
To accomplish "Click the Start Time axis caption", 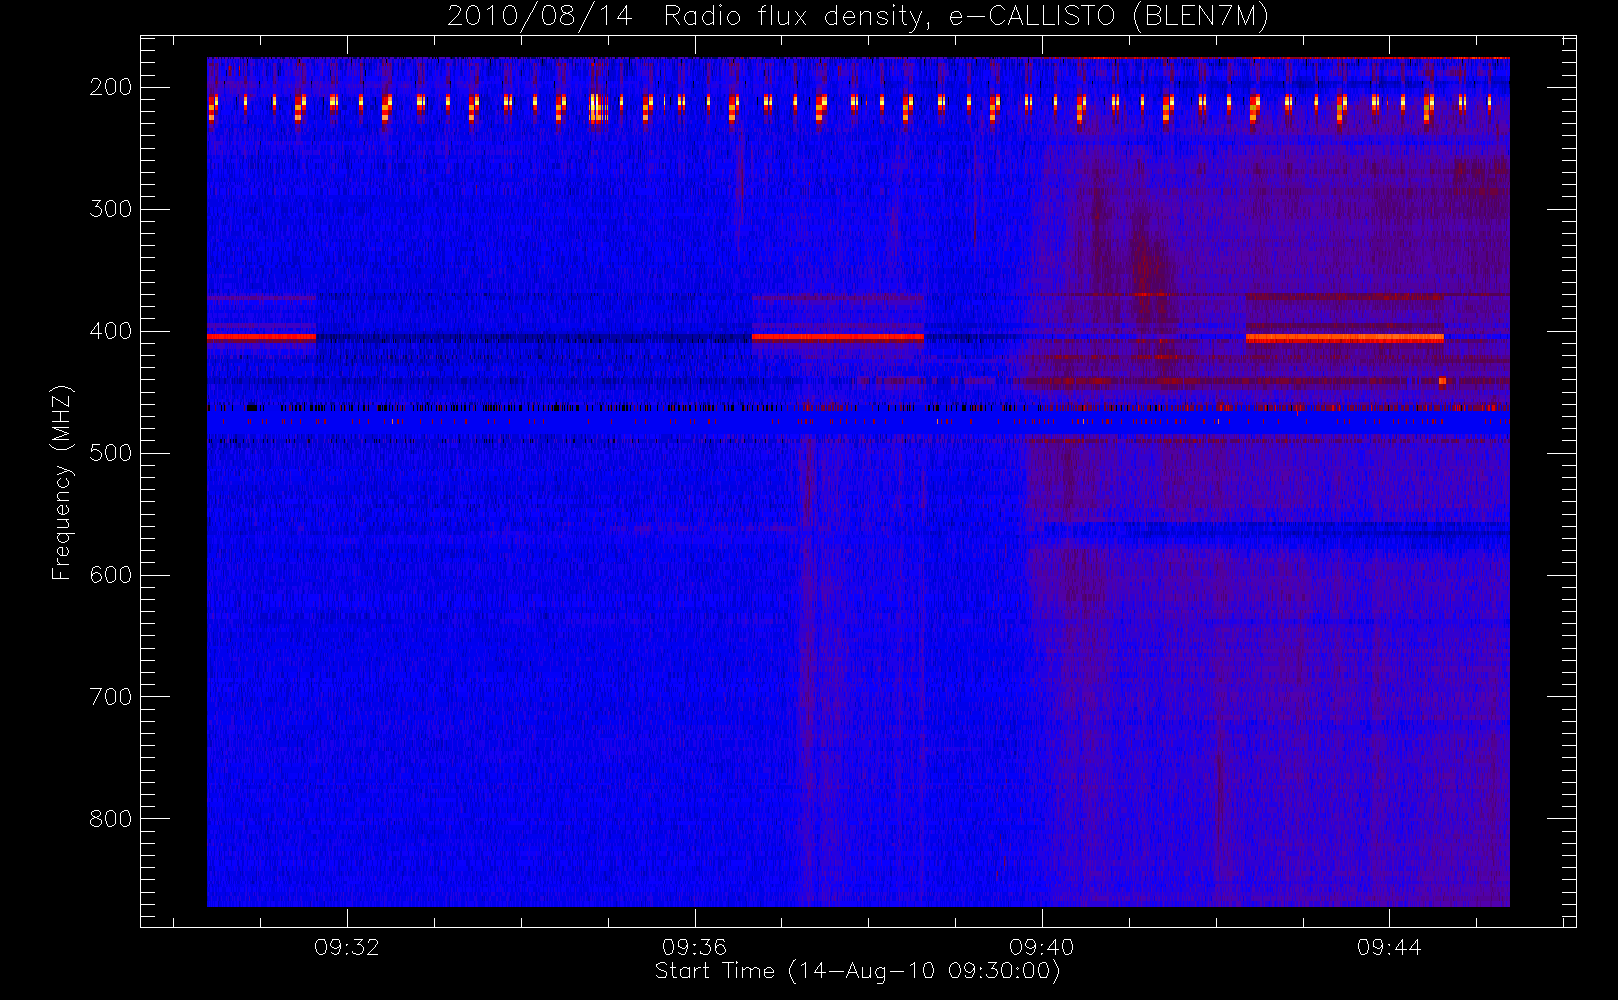I will (858, 971).
